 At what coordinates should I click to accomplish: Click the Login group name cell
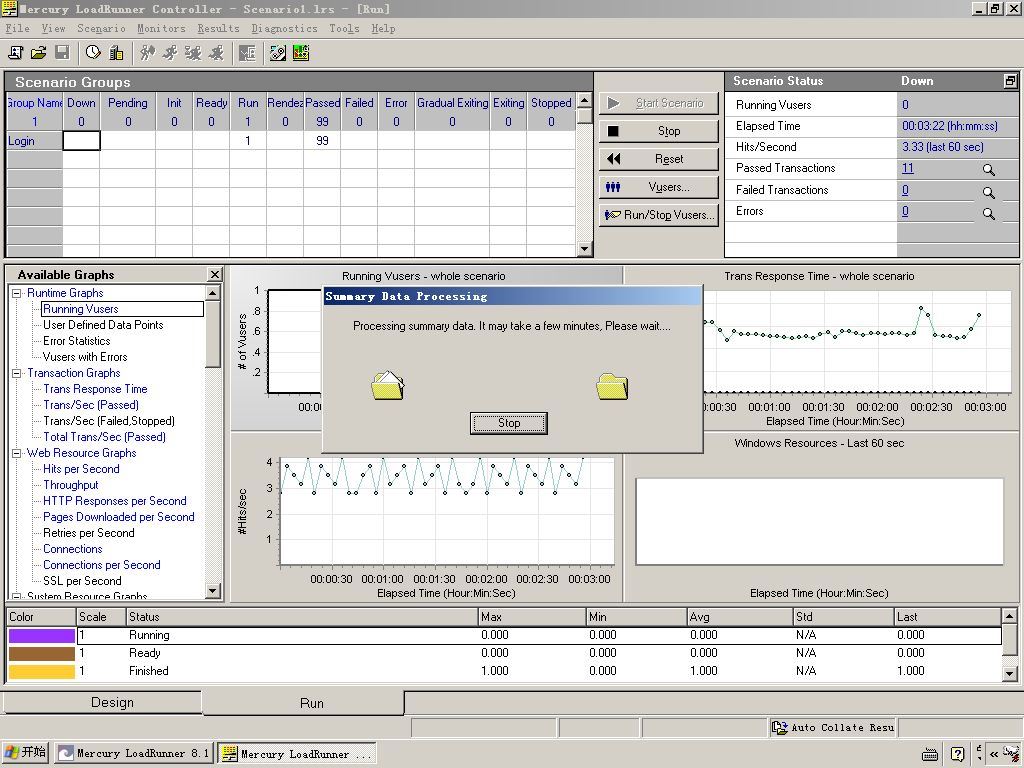coord(34,141)
